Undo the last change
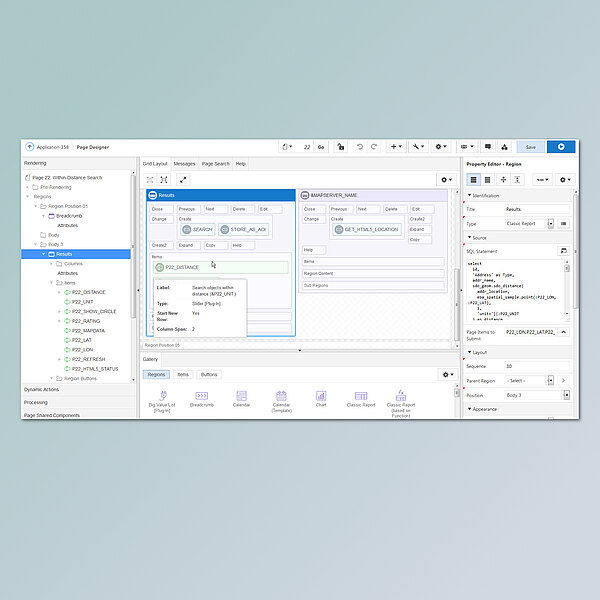The height and width of the screenshot is (600, 600). pos(360,147)
